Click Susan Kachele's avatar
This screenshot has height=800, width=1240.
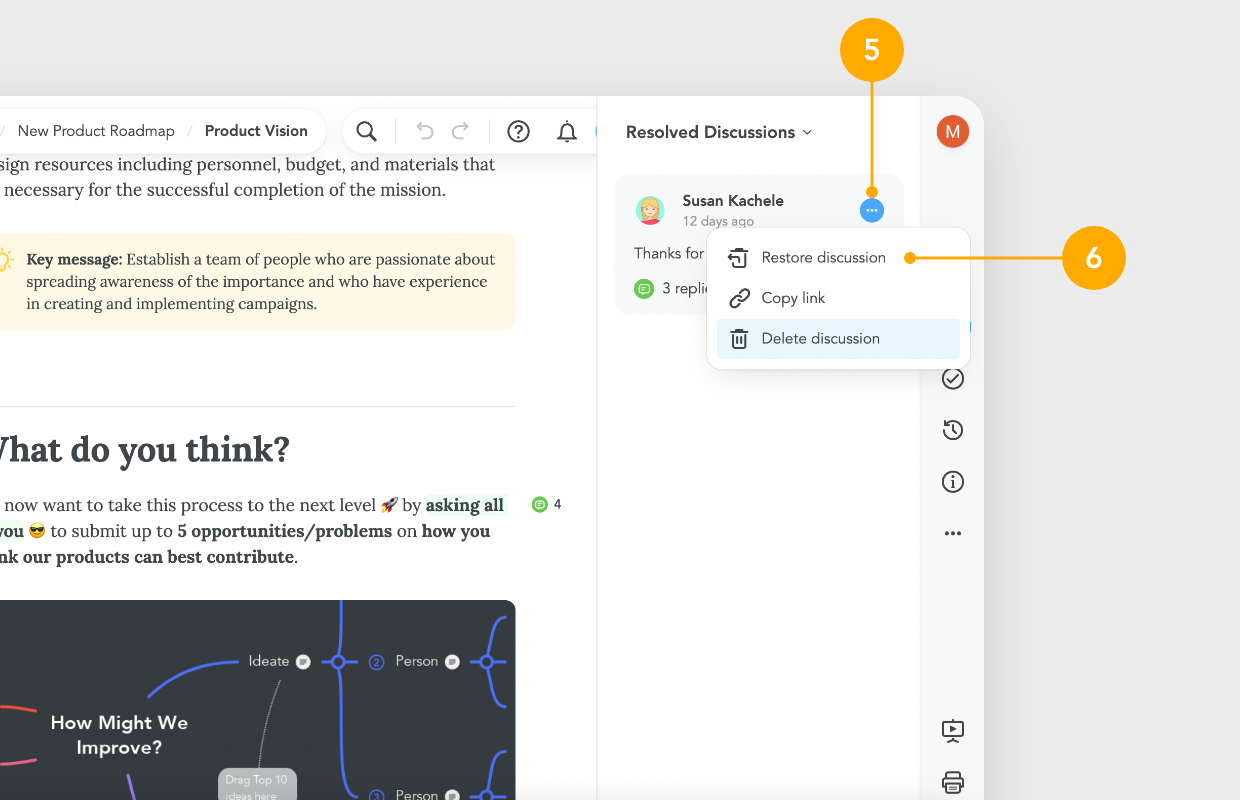click(x=651, y=210)
